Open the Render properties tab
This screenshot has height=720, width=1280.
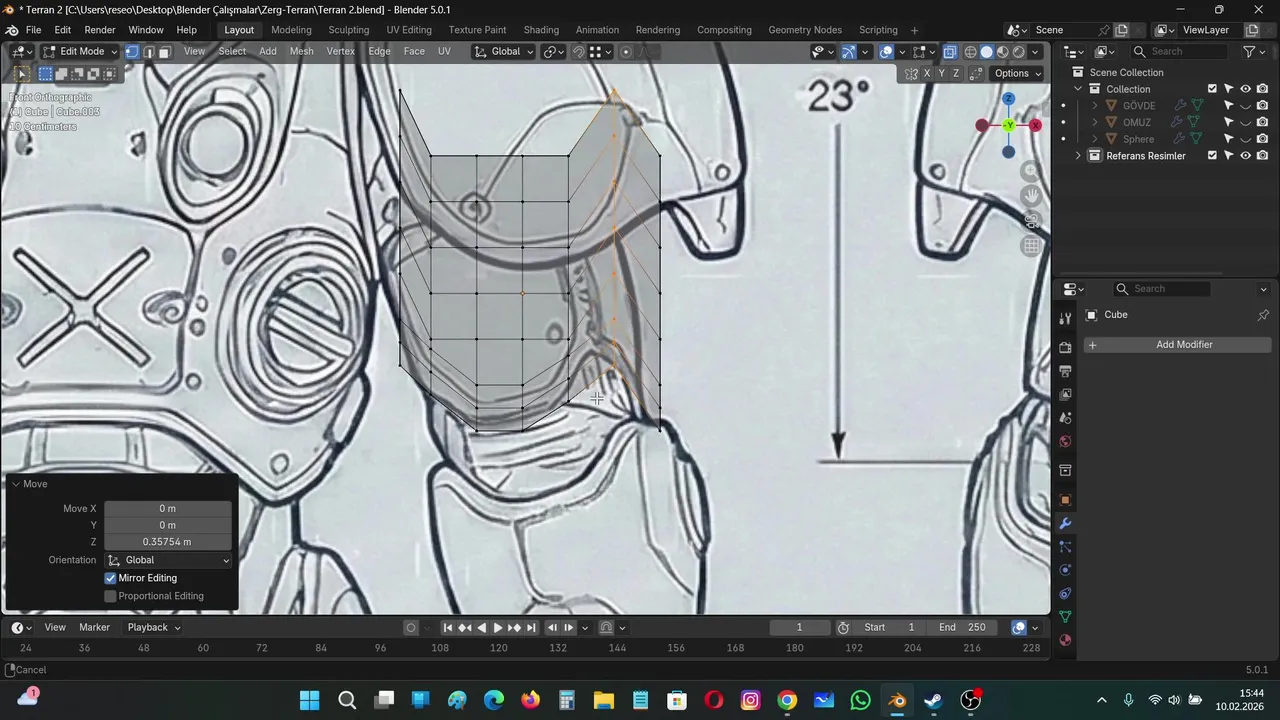point(1065,347)
